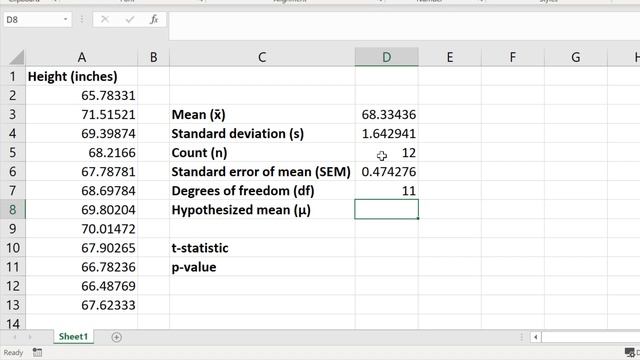Select row 1 header

point(13,76)
